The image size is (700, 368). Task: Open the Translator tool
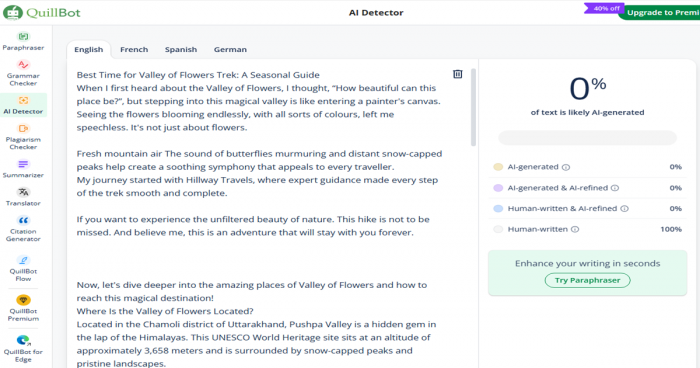[23, 197]
